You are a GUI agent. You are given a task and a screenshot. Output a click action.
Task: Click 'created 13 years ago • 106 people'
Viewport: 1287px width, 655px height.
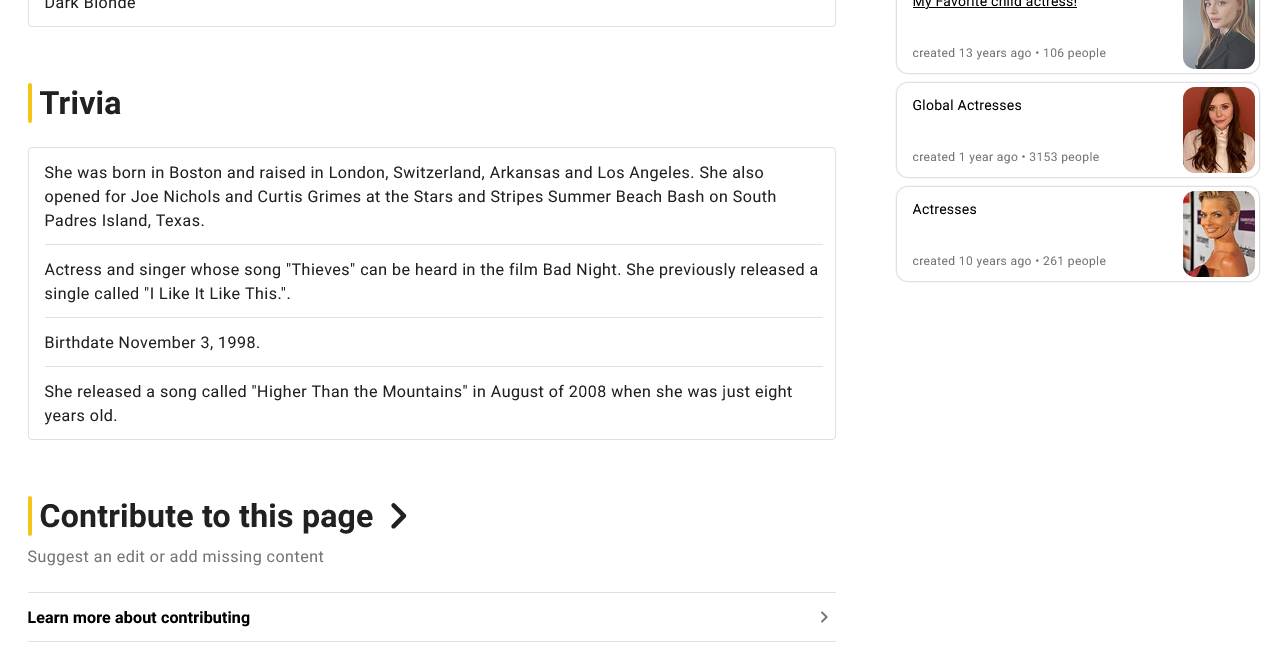pos(1009,53)
